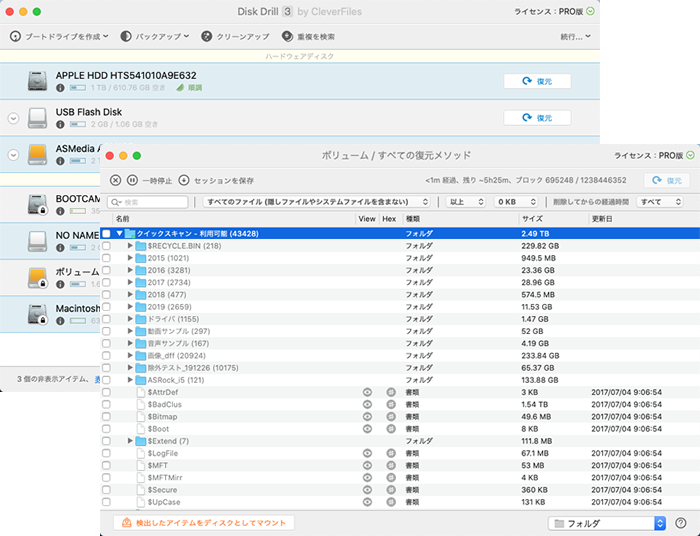Select the orange ASMedia drive icon

(x=37, y=154)
